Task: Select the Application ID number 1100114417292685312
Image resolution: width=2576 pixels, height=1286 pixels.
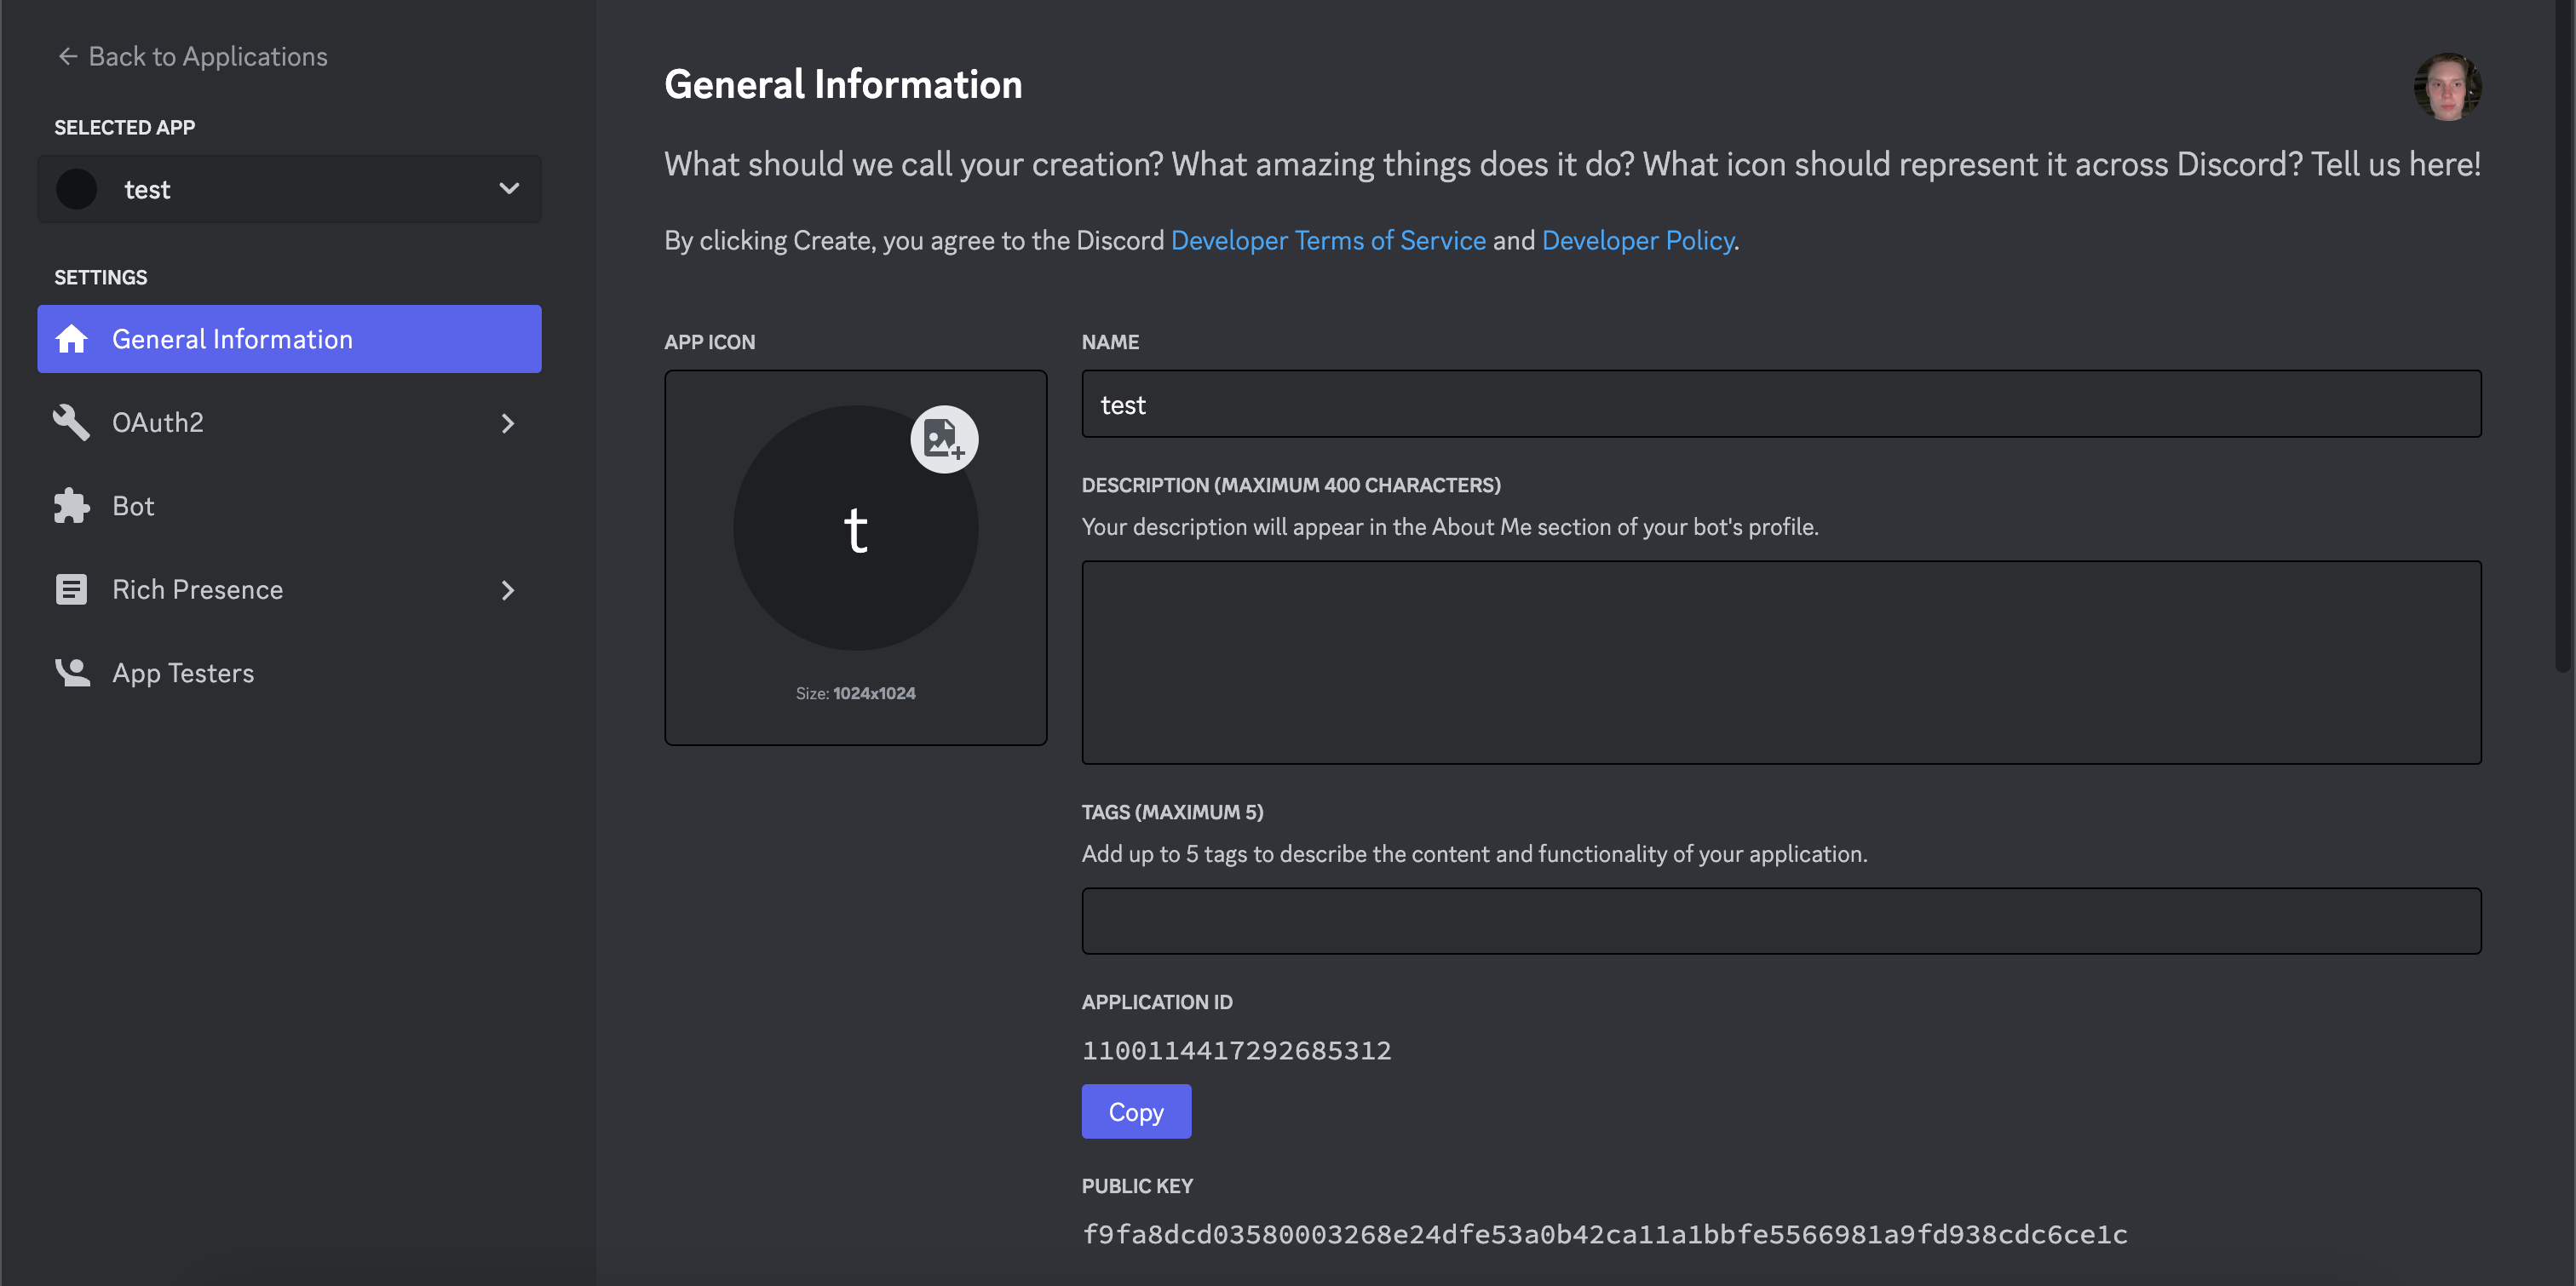Action: [x=1236, y=1050]
